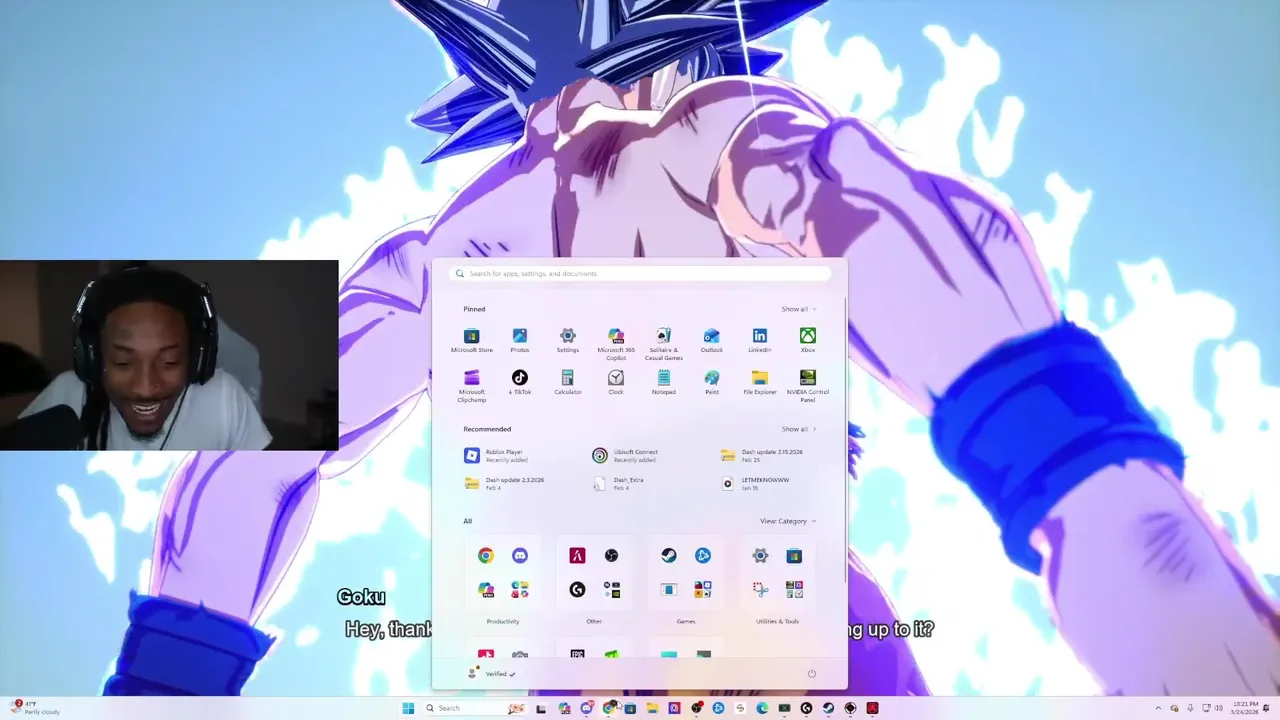Open Snipping Tool in Utilities & Tools

pos(760,589)
